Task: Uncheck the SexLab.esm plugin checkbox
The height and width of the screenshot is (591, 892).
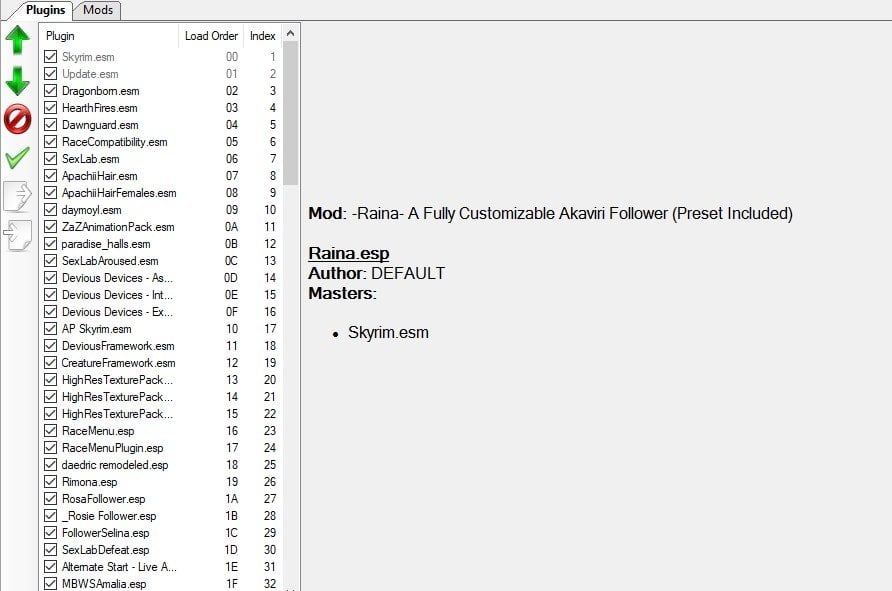Action: coord(51,159)
